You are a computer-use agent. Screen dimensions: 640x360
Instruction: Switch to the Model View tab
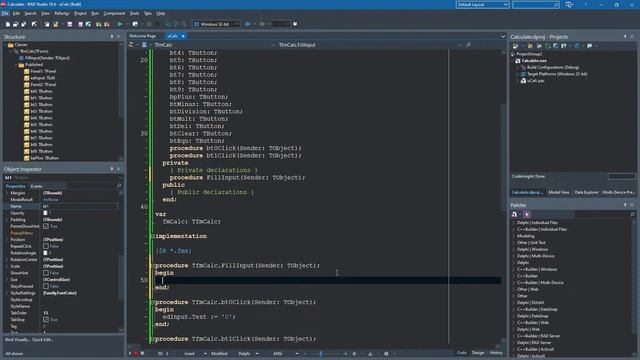559,192
